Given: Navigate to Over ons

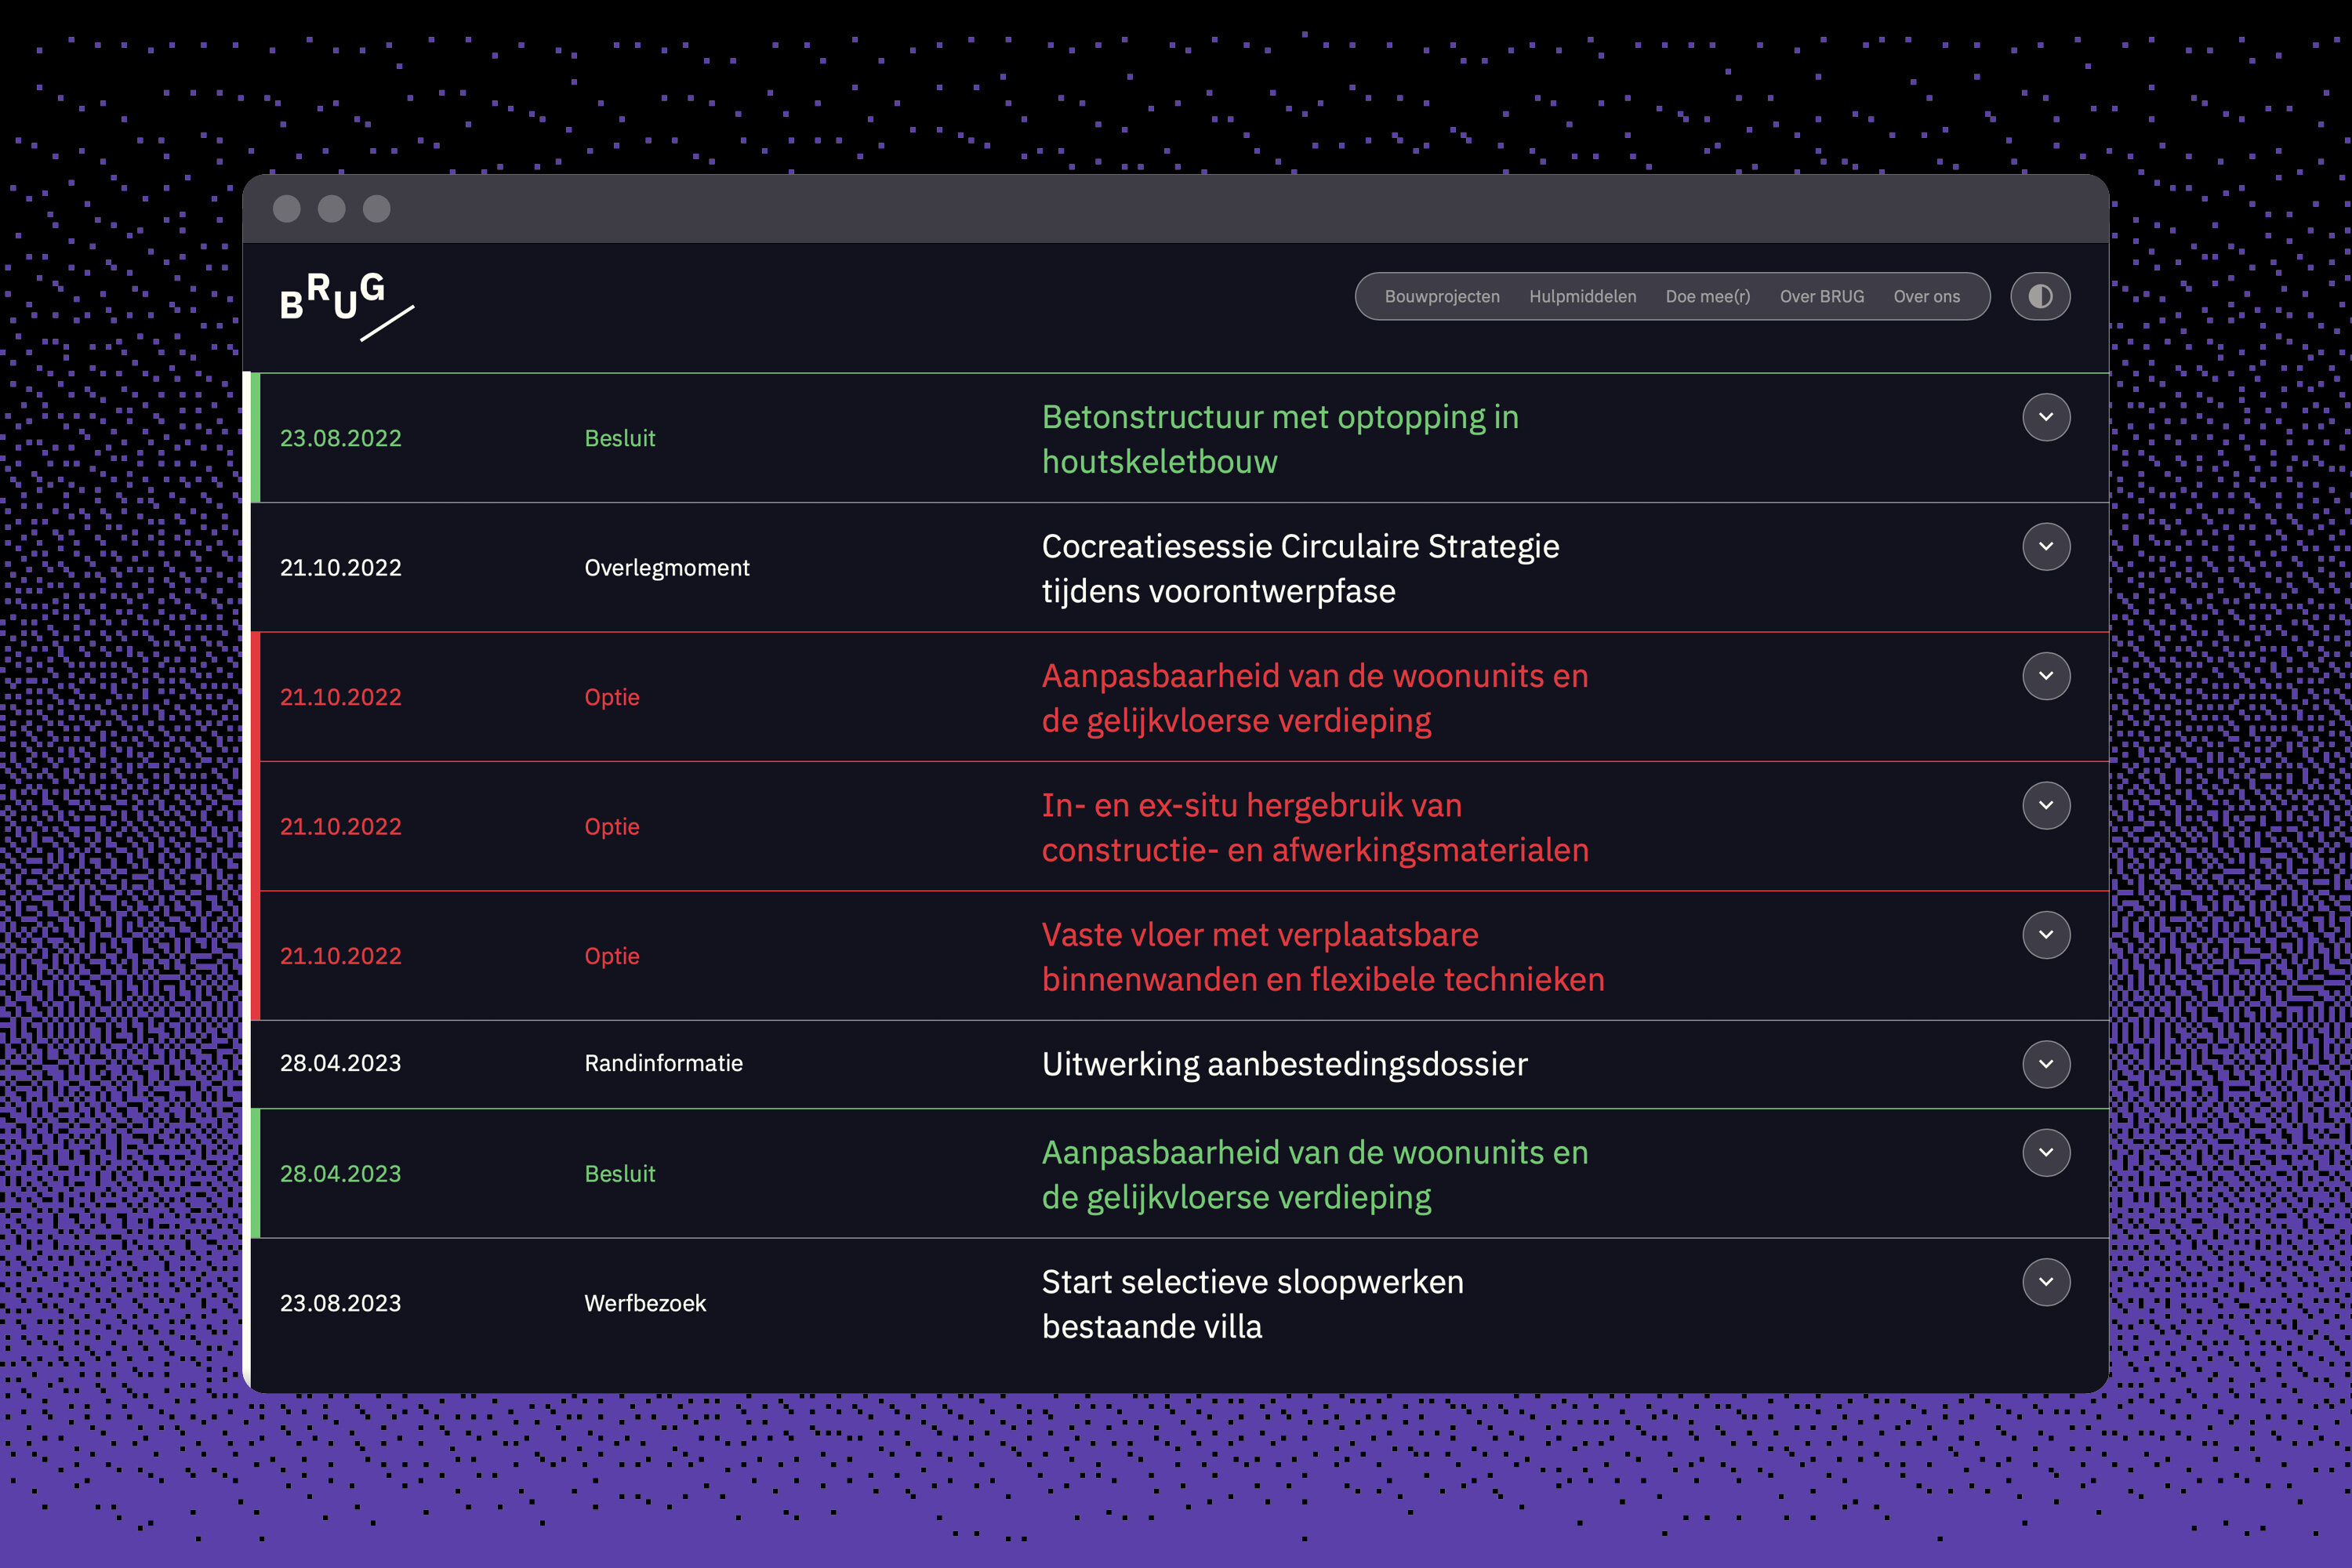Looking at the screenshot, I should tap(1926, 296).
